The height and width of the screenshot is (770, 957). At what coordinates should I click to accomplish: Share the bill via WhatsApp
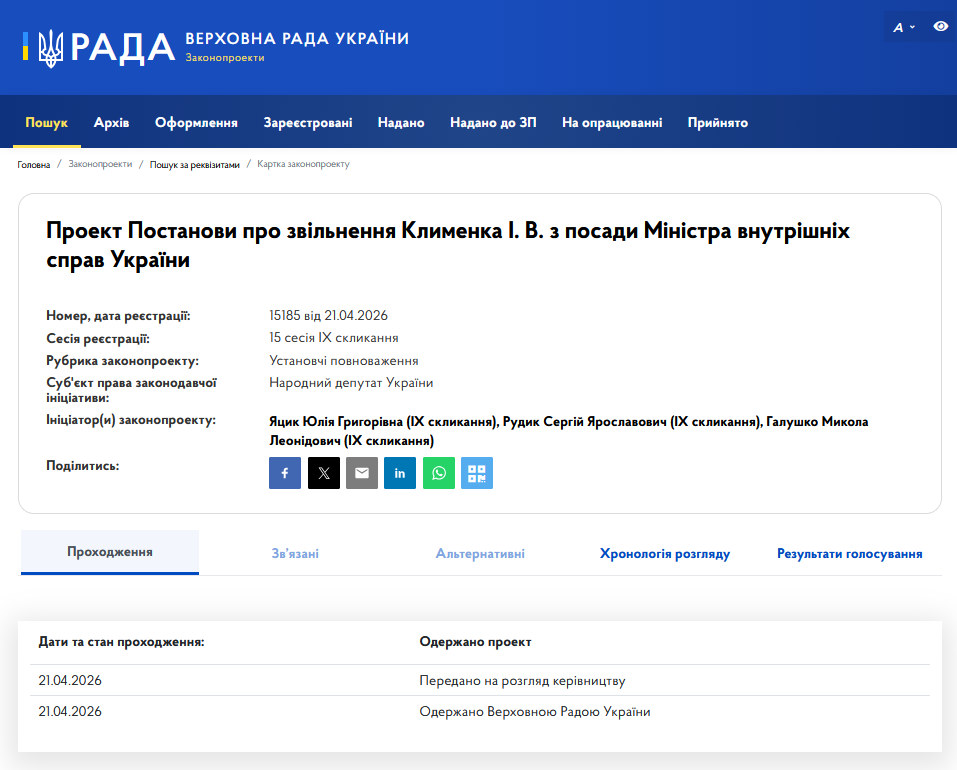pyautogui.click(x=438, y=473)
